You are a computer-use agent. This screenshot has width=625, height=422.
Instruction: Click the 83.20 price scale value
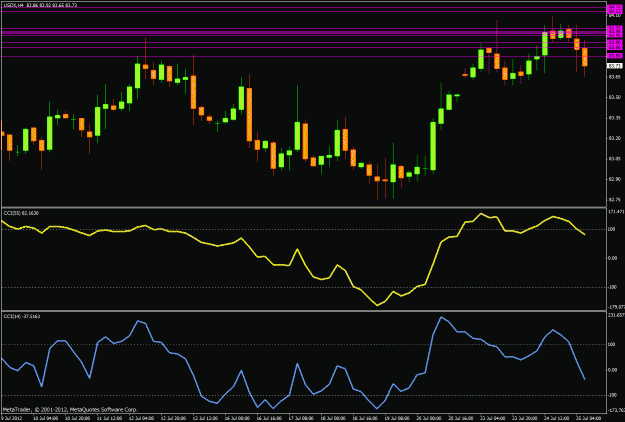614,138
